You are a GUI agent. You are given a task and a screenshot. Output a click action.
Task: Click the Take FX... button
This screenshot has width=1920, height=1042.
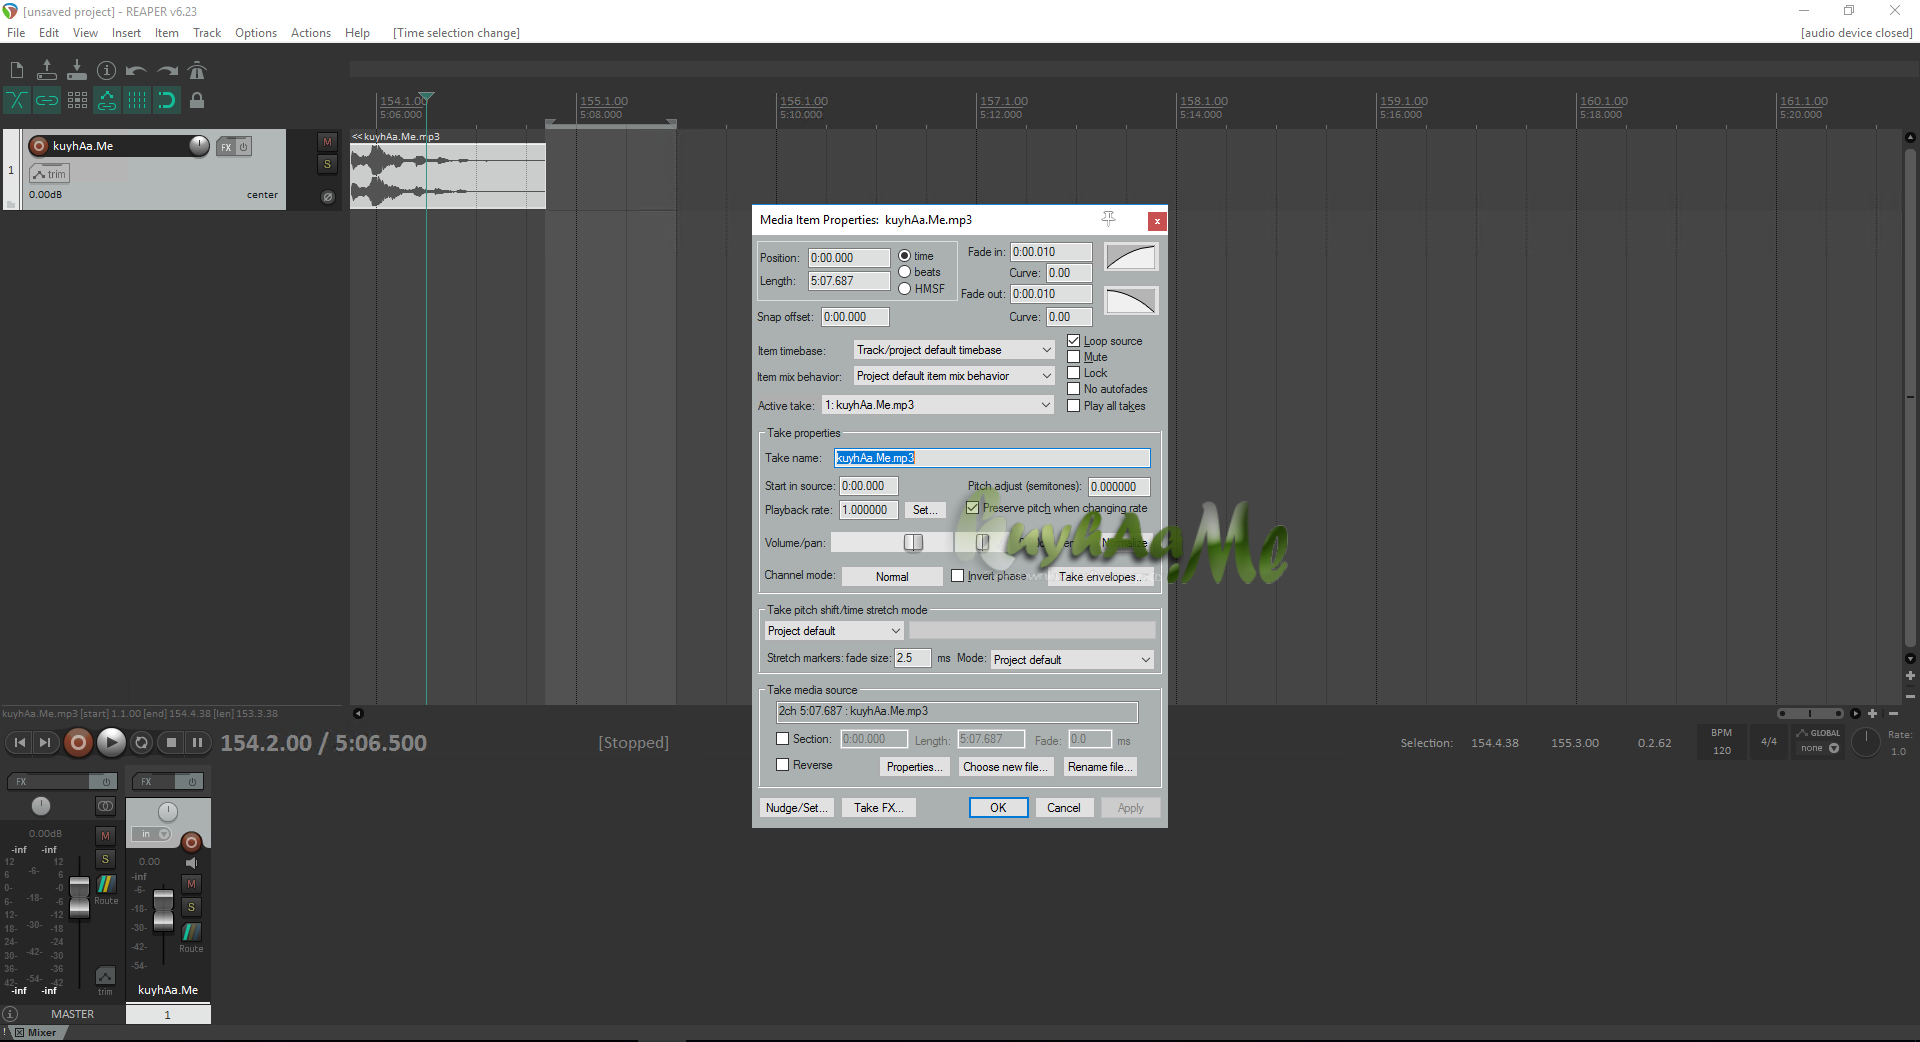coord(879,808)
